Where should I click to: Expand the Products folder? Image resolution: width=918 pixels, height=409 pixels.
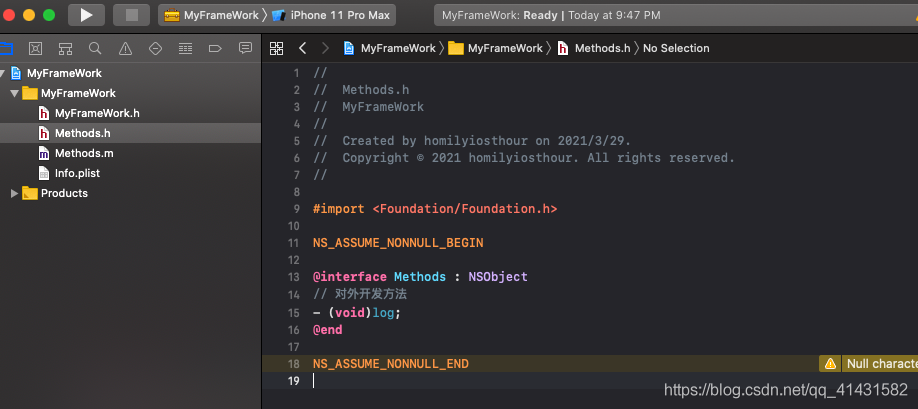14,193
